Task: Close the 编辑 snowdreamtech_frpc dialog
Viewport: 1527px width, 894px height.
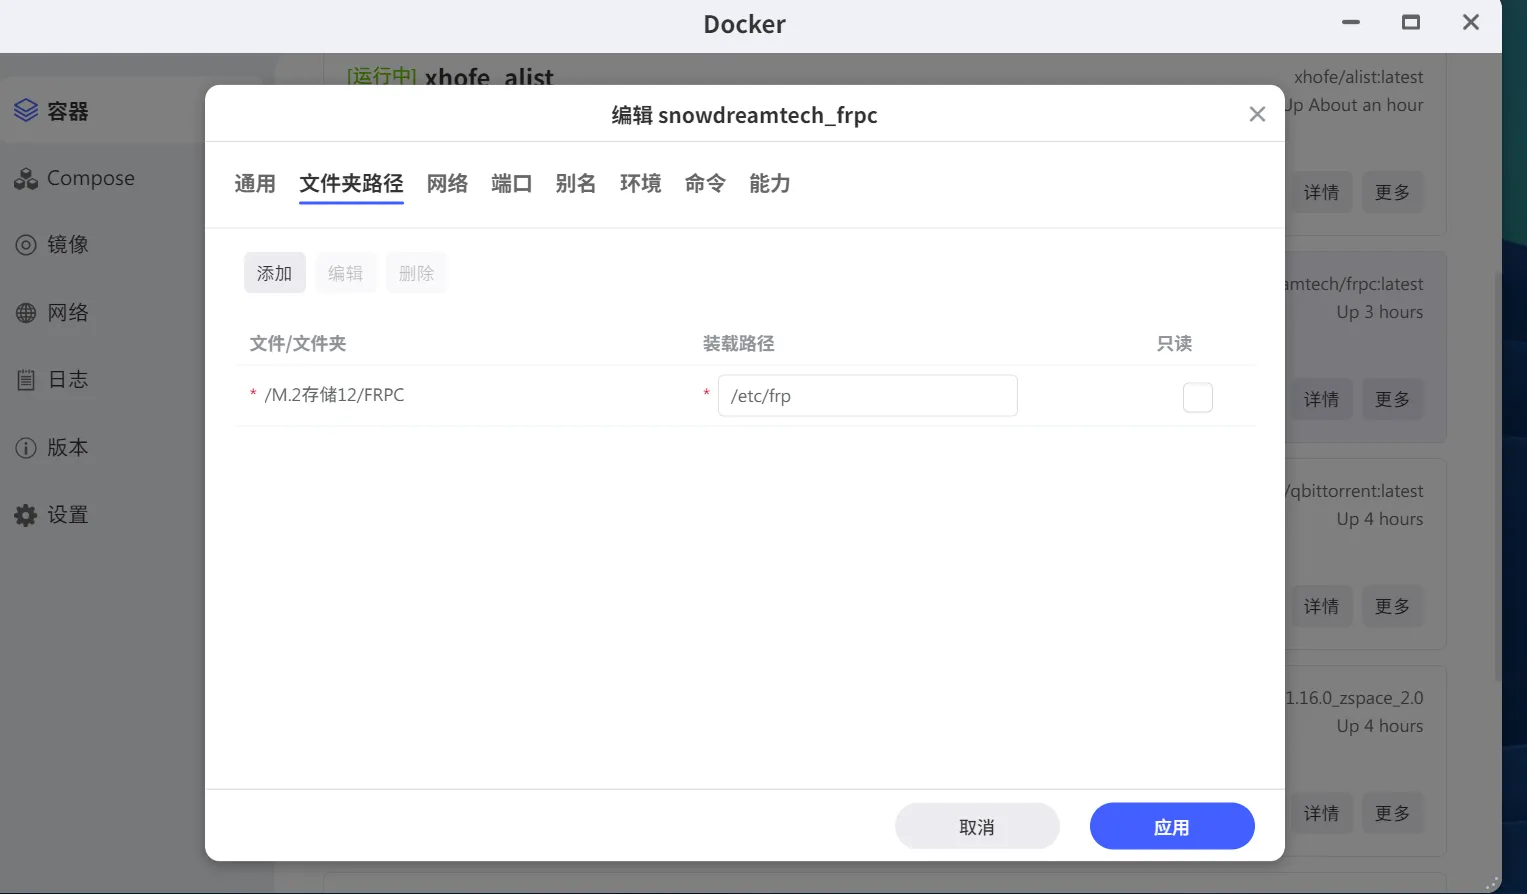Action: [1256, 113]
